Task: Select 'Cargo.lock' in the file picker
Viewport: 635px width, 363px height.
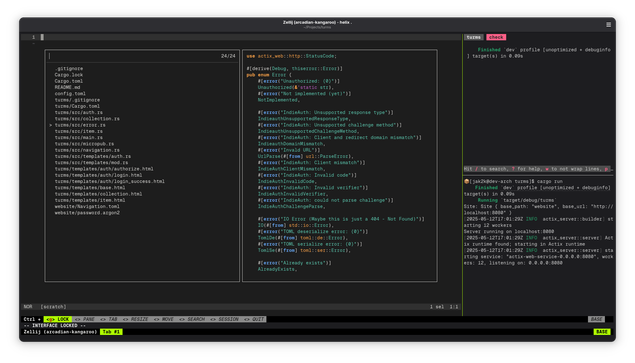Action: tap(69, 75)
